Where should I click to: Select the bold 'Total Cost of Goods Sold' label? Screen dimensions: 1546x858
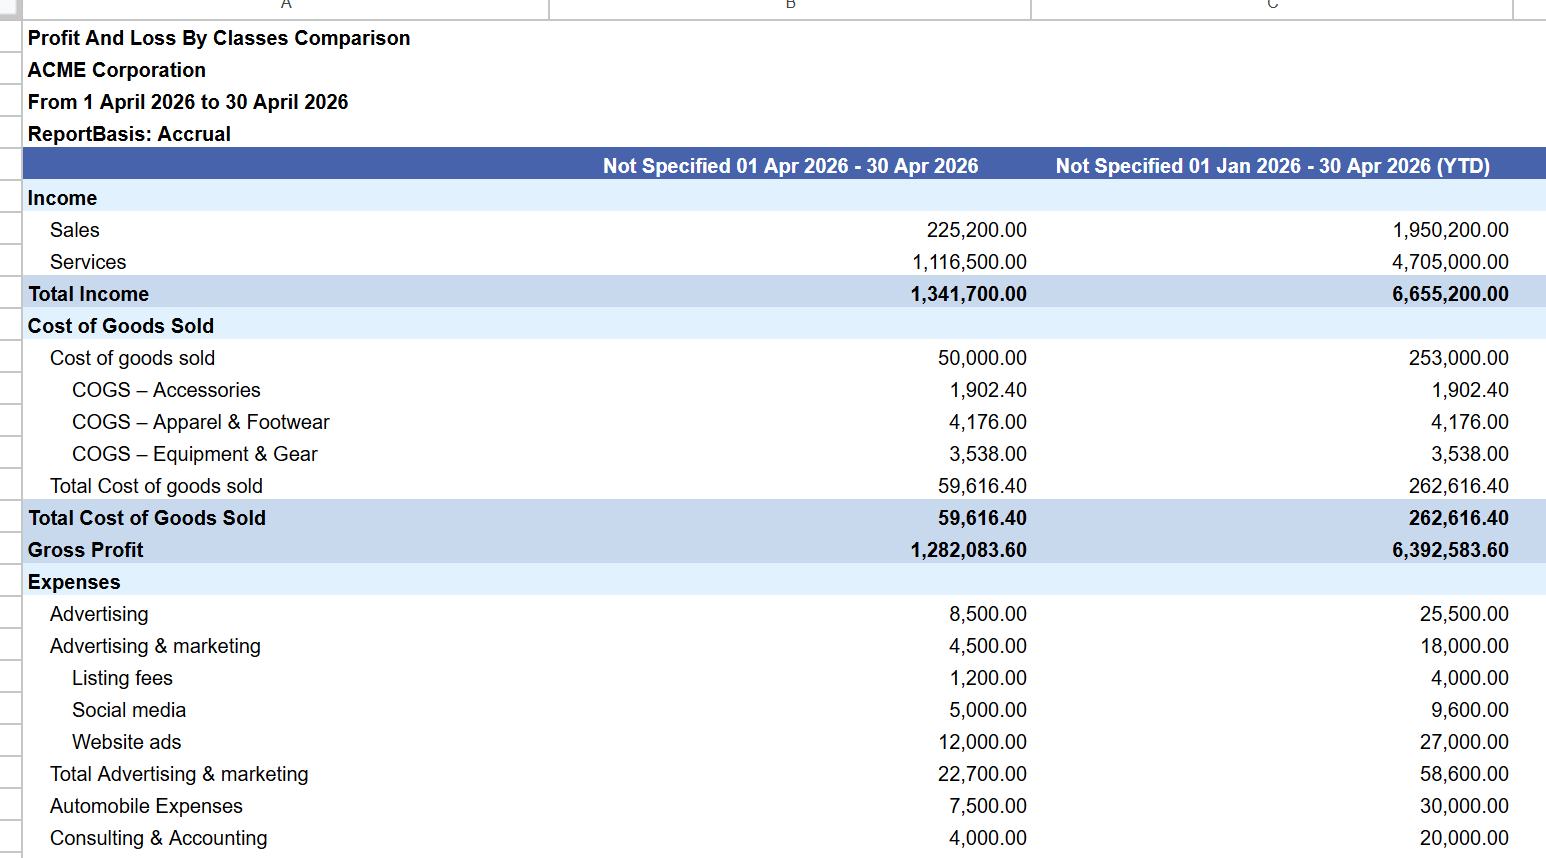(147, 518)
